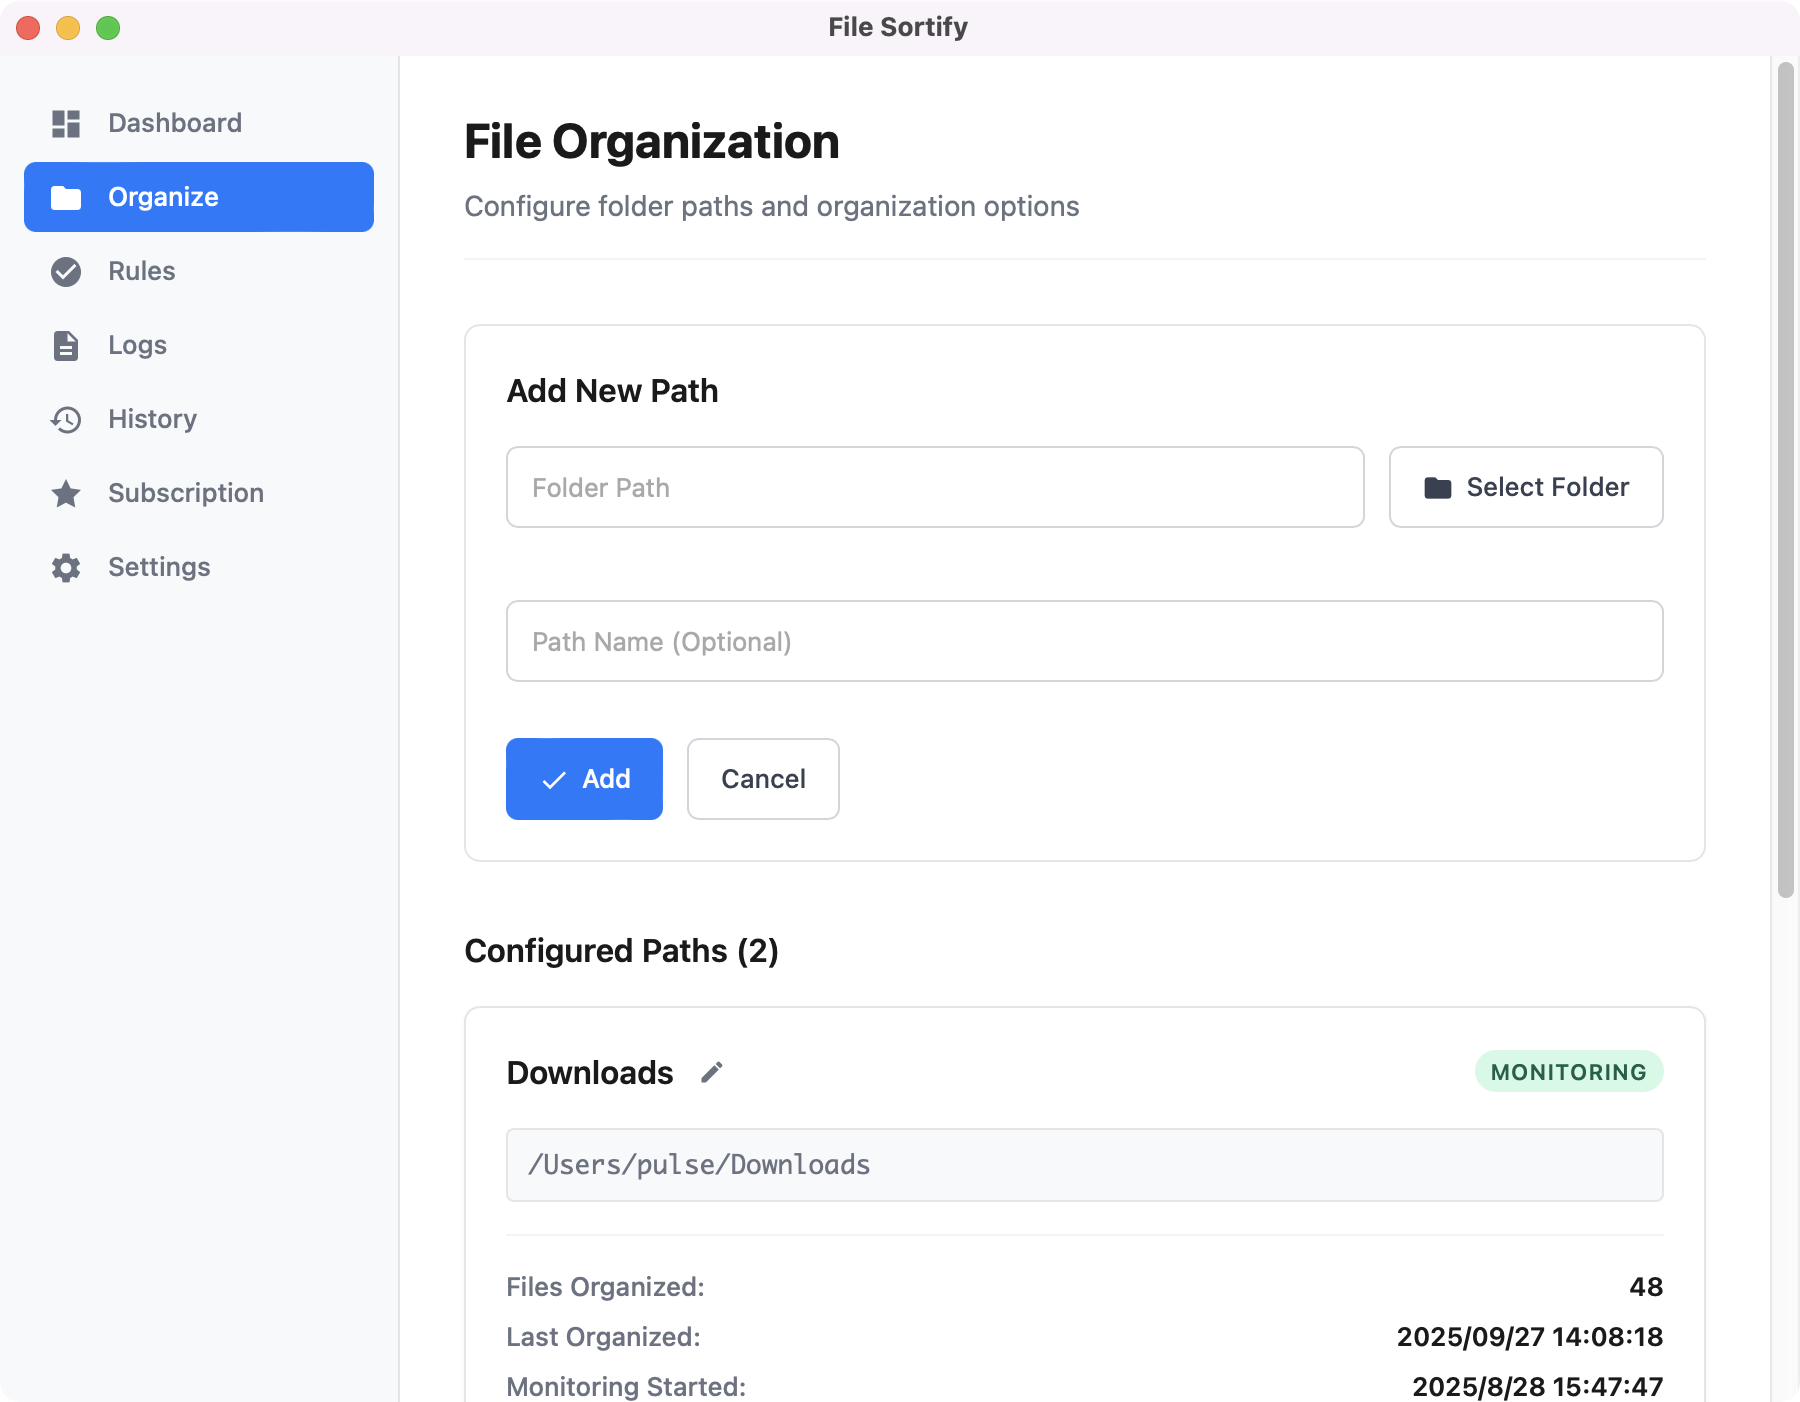Focus the Folder Path input field
Image resolution: width=1800 pixels, height=1402 pixels.
935,487
